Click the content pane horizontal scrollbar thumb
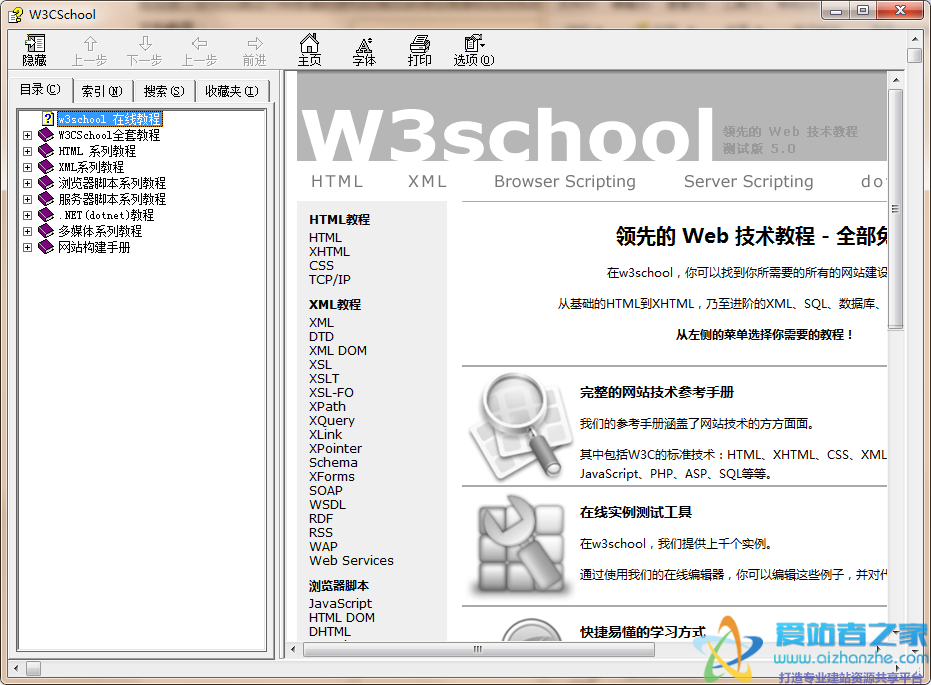The height and width of the screenshot is (685, 931). coord(479,649)
